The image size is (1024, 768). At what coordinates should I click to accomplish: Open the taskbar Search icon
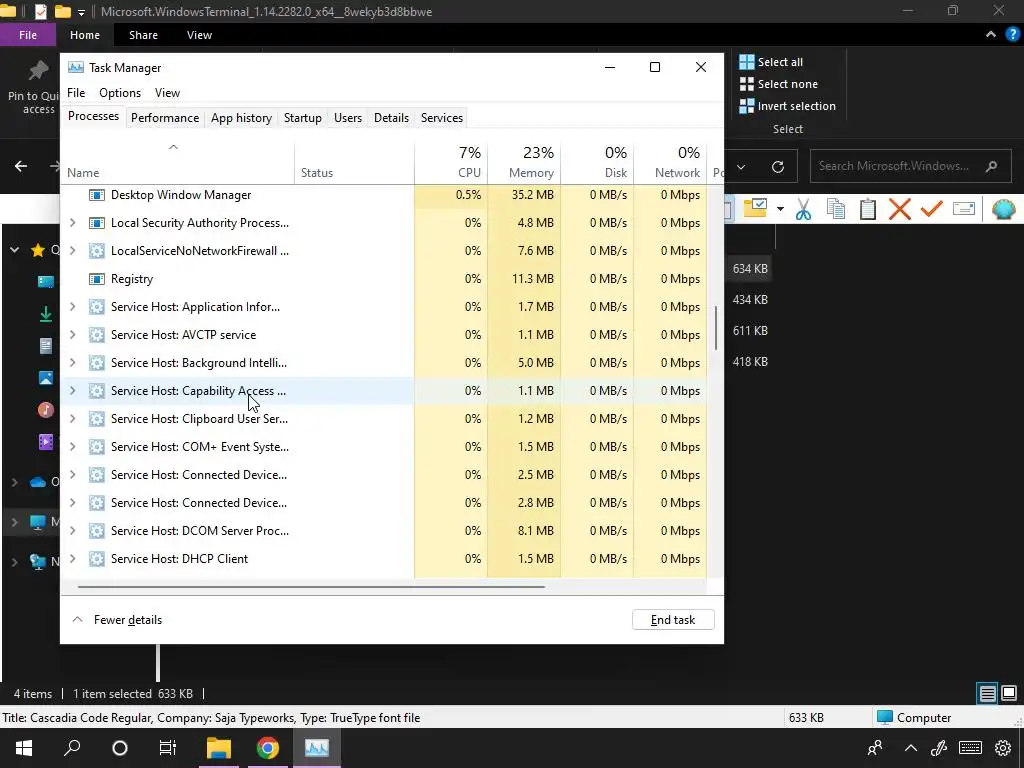point(72,748)
